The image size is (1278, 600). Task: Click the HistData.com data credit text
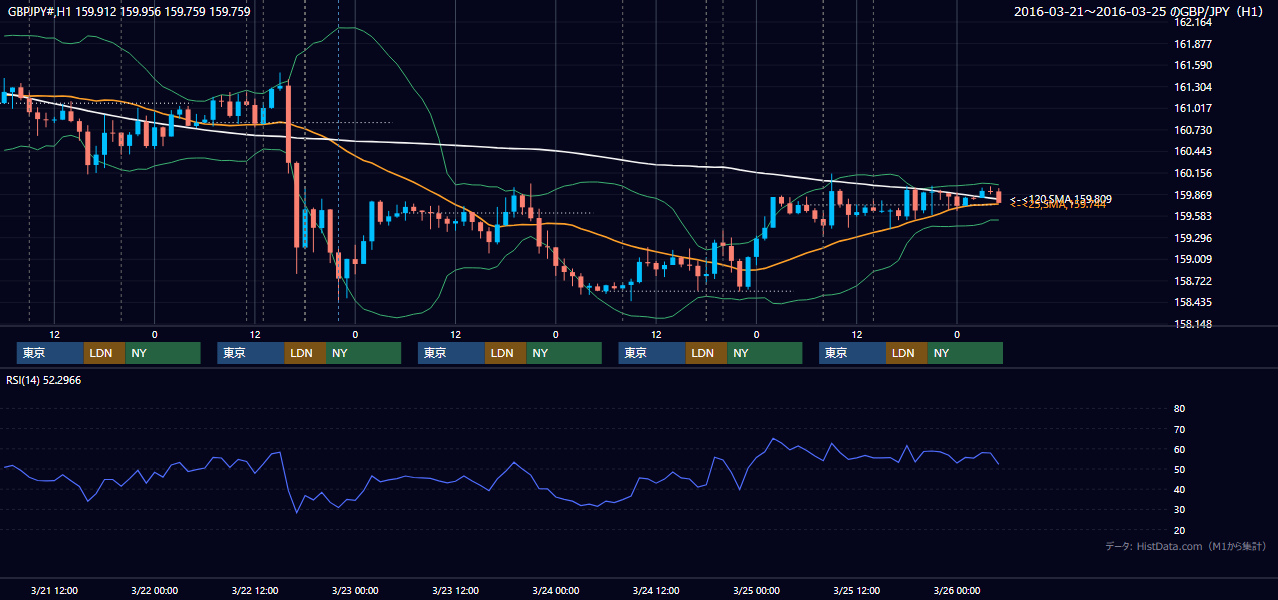click(1186, 546)
